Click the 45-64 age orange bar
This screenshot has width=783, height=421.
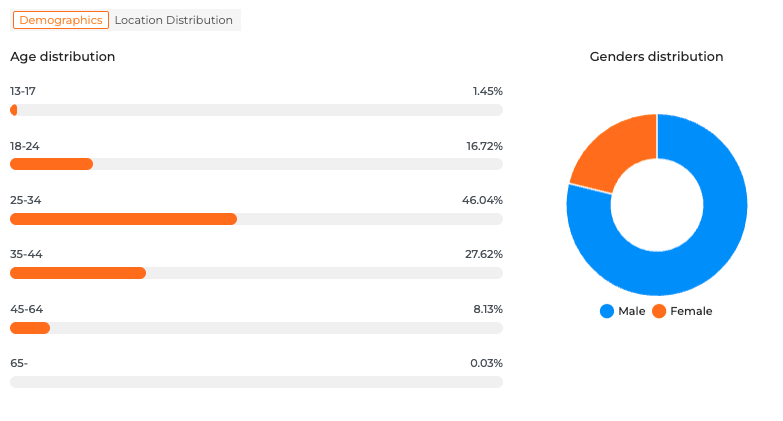(x=30, y=328)
